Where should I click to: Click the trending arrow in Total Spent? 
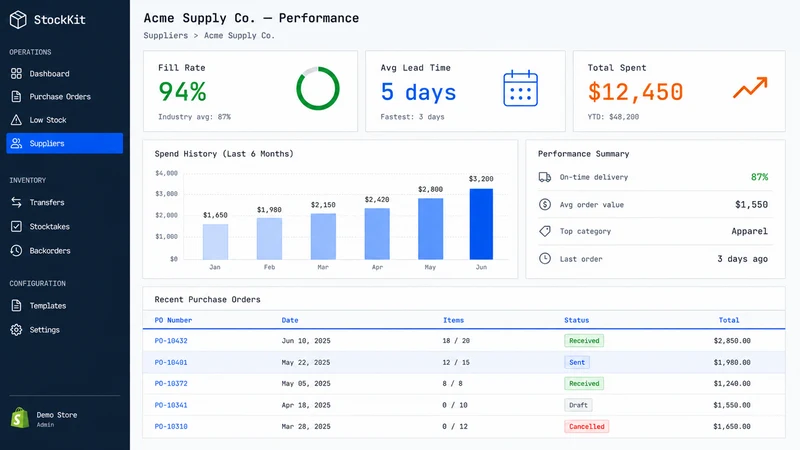[x=750, y=87]
